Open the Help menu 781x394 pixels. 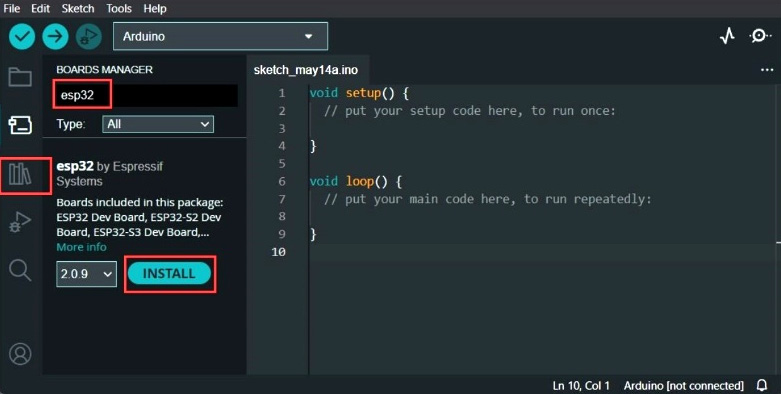155,8
